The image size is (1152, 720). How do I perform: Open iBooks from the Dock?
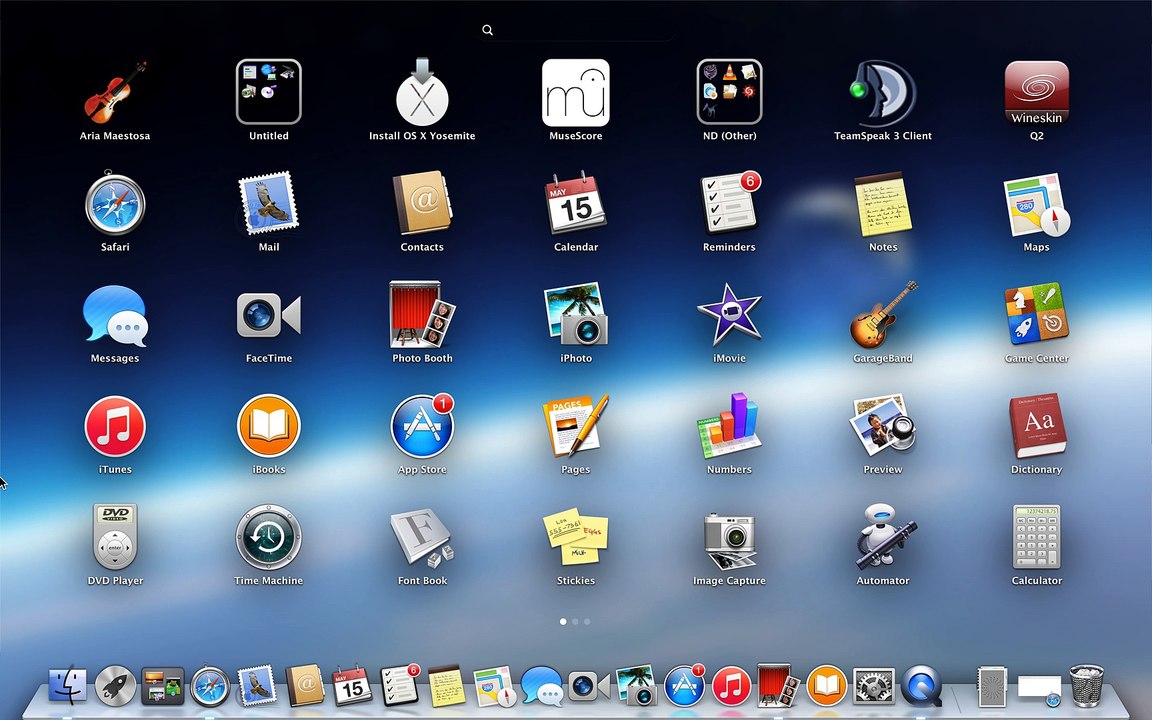[827, 685]
